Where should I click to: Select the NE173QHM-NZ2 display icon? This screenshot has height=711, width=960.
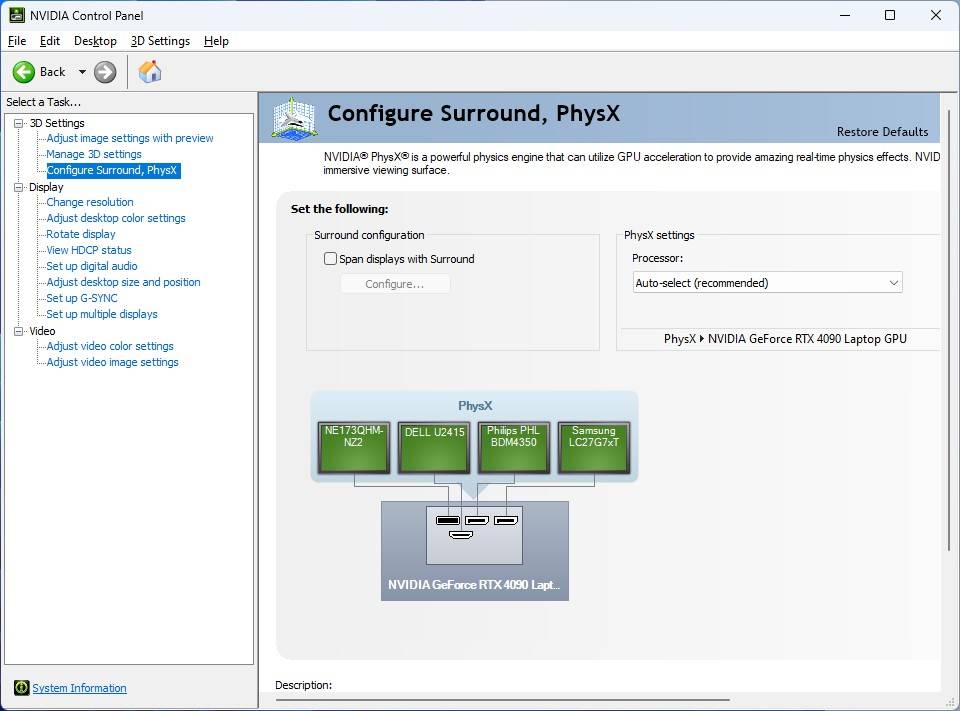pos(354,447)
